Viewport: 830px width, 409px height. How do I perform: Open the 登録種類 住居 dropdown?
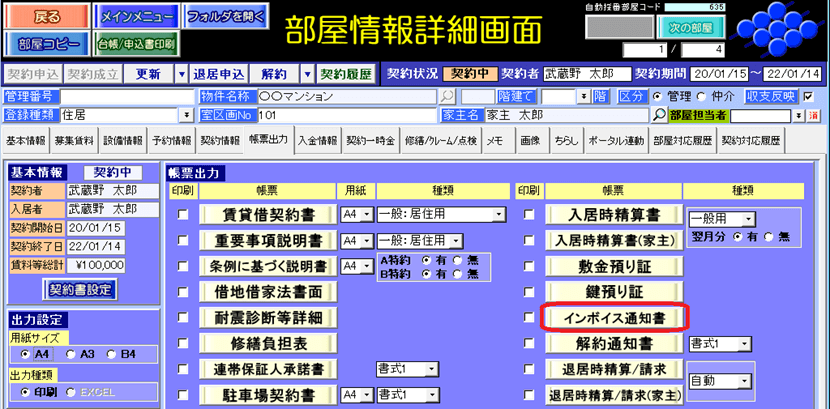pyautogui.click(x=186, y=116)
